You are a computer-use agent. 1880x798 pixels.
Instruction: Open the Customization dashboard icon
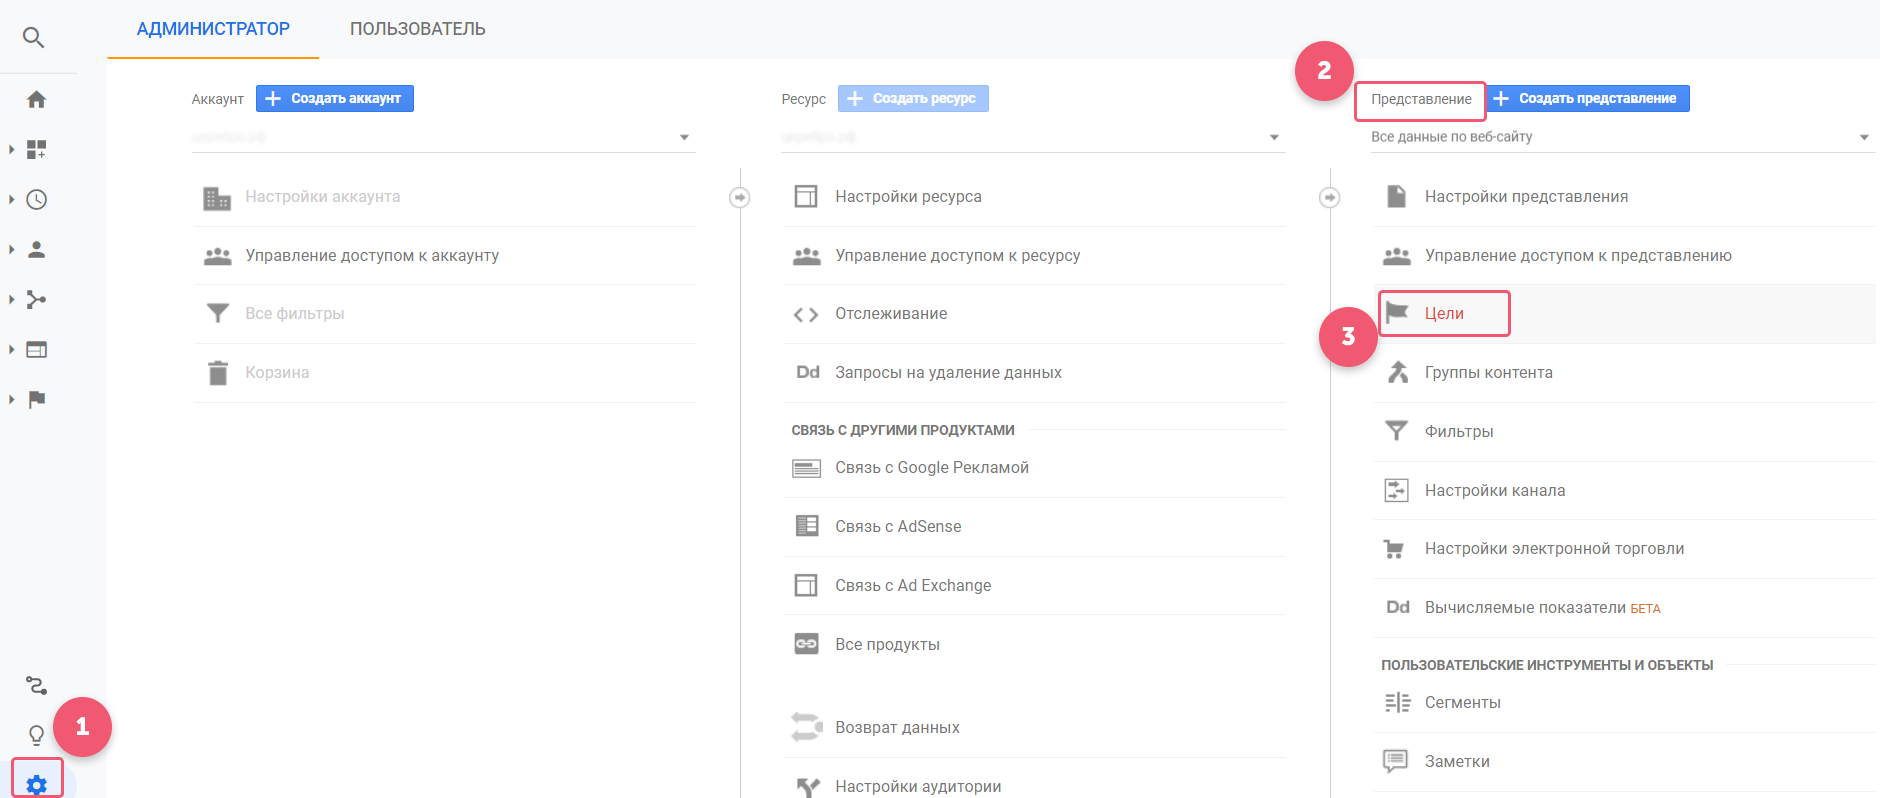[x=36, y=149]
